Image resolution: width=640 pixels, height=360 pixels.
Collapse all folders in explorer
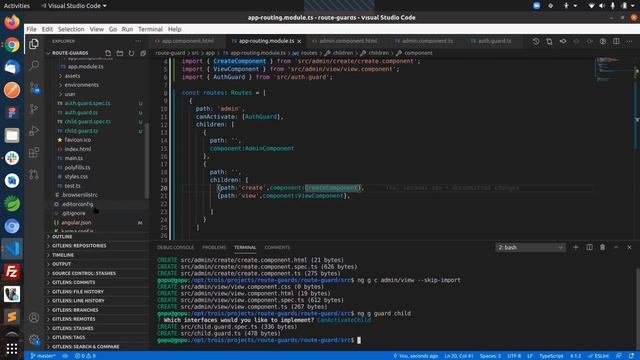pyautogui.click(x=143, y=53)
